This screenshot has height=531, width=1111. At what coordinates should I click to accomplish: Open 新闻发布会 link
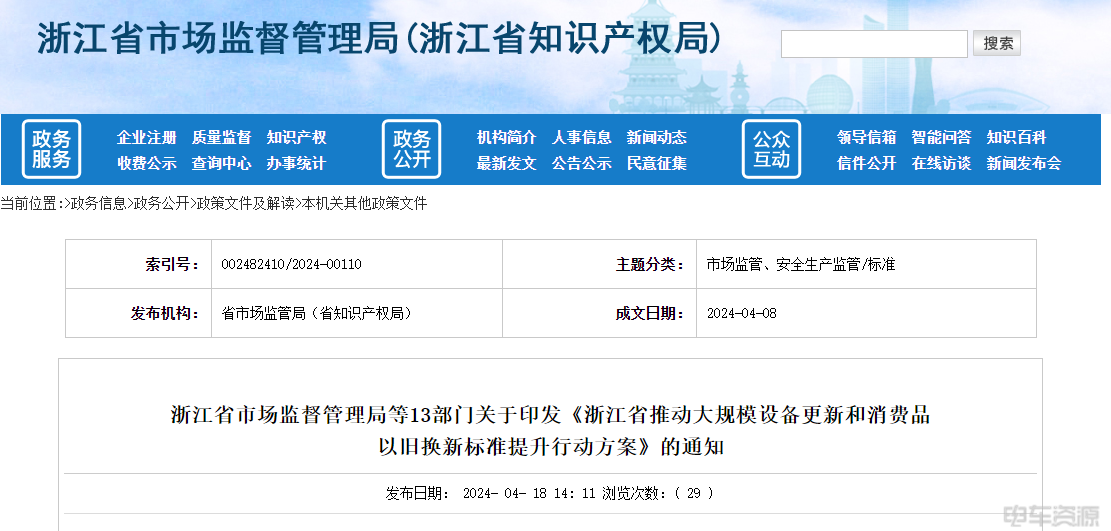(1024, 164)
